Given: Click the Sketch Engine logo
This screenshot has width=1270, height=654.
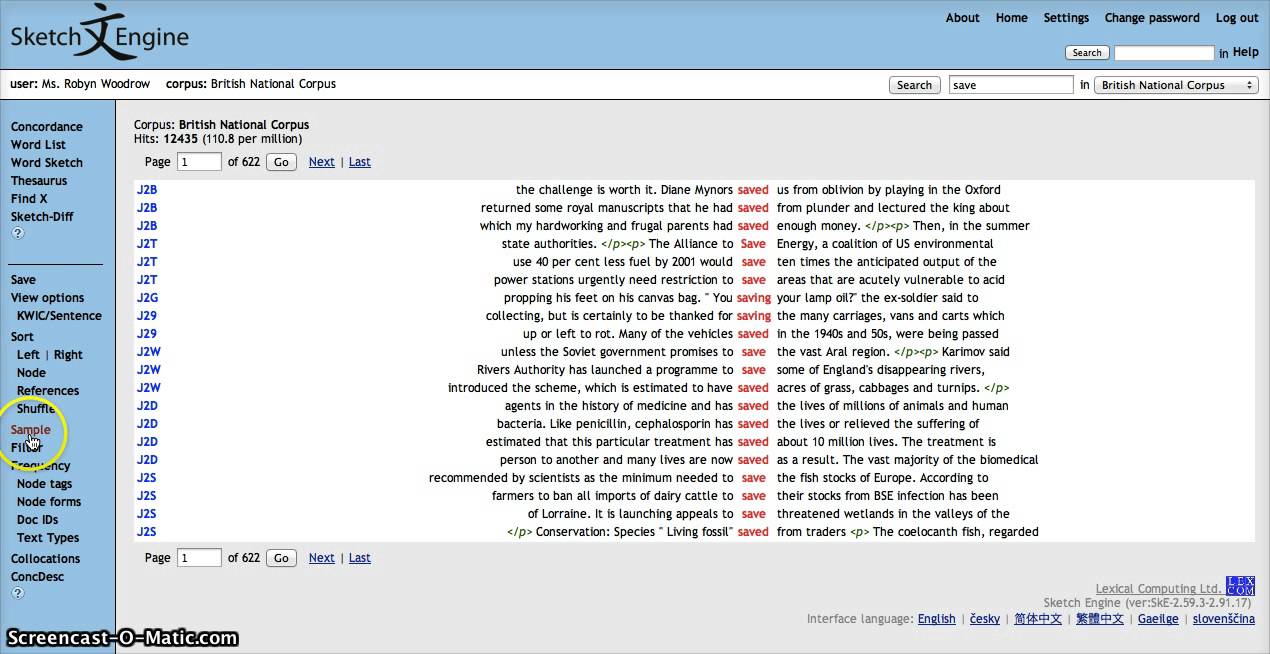Looking at the screenshot, I should click(99, 35).
